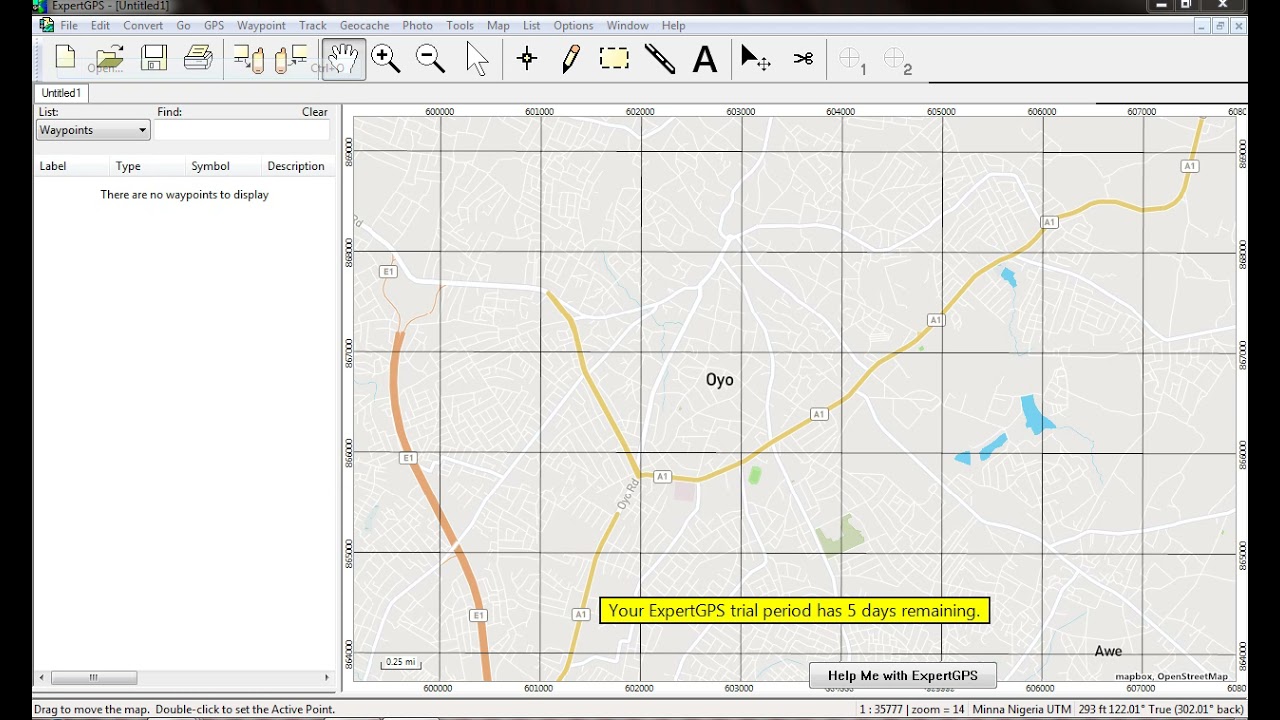1280x720 pixels.
Task: Expand the Waypoints list dropdown
Action: [x=93, y=130]
